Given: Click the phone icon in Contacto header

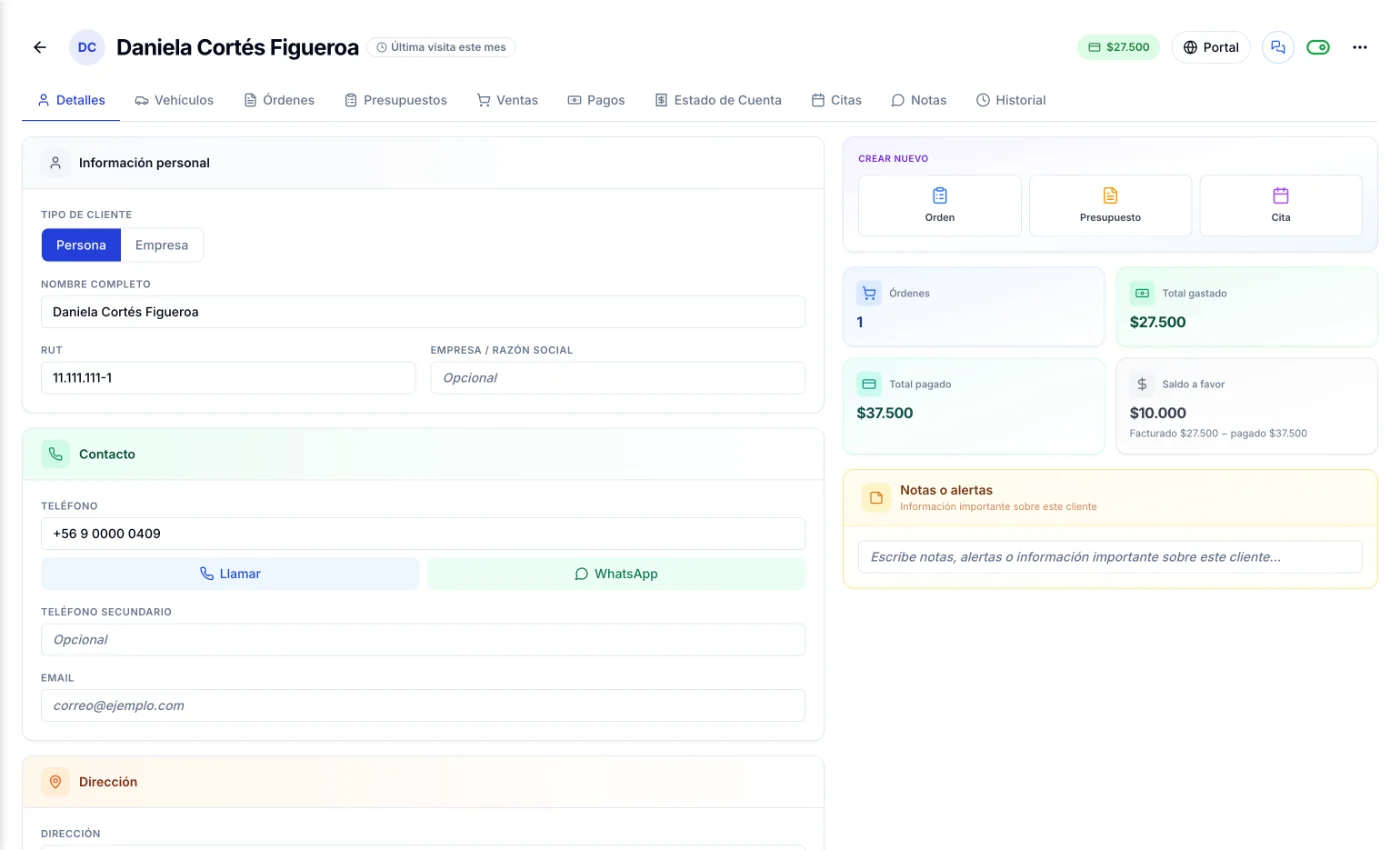Looking at the screenshot, I should [56, 454].
